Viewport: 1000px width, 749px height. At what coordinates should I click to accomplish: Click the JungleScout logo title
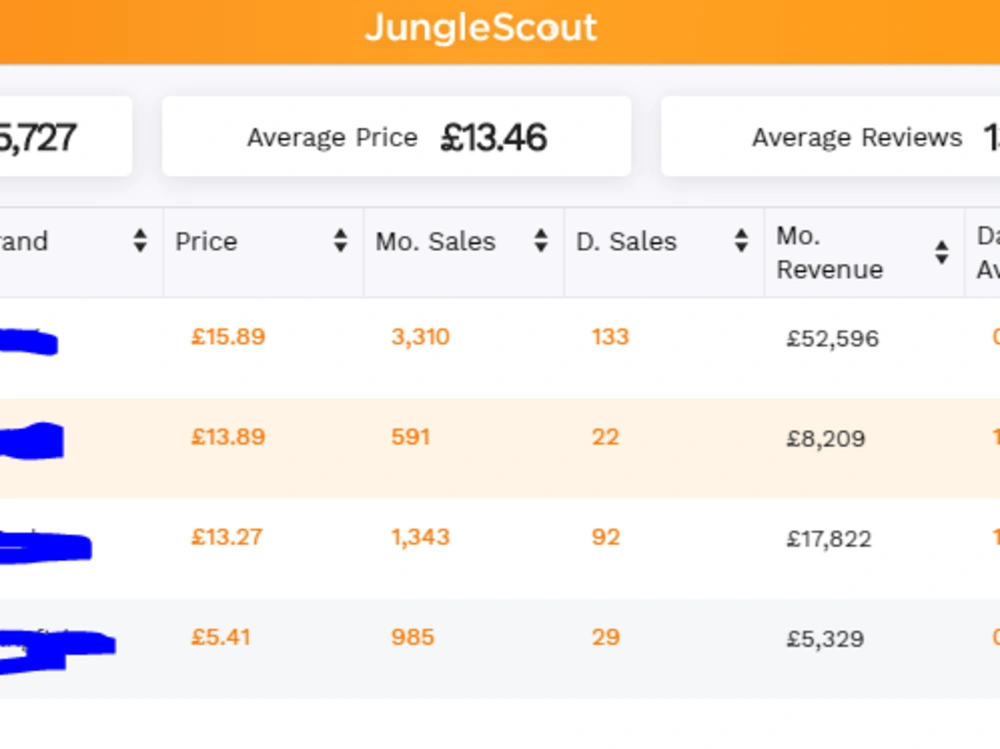[481, 28]
